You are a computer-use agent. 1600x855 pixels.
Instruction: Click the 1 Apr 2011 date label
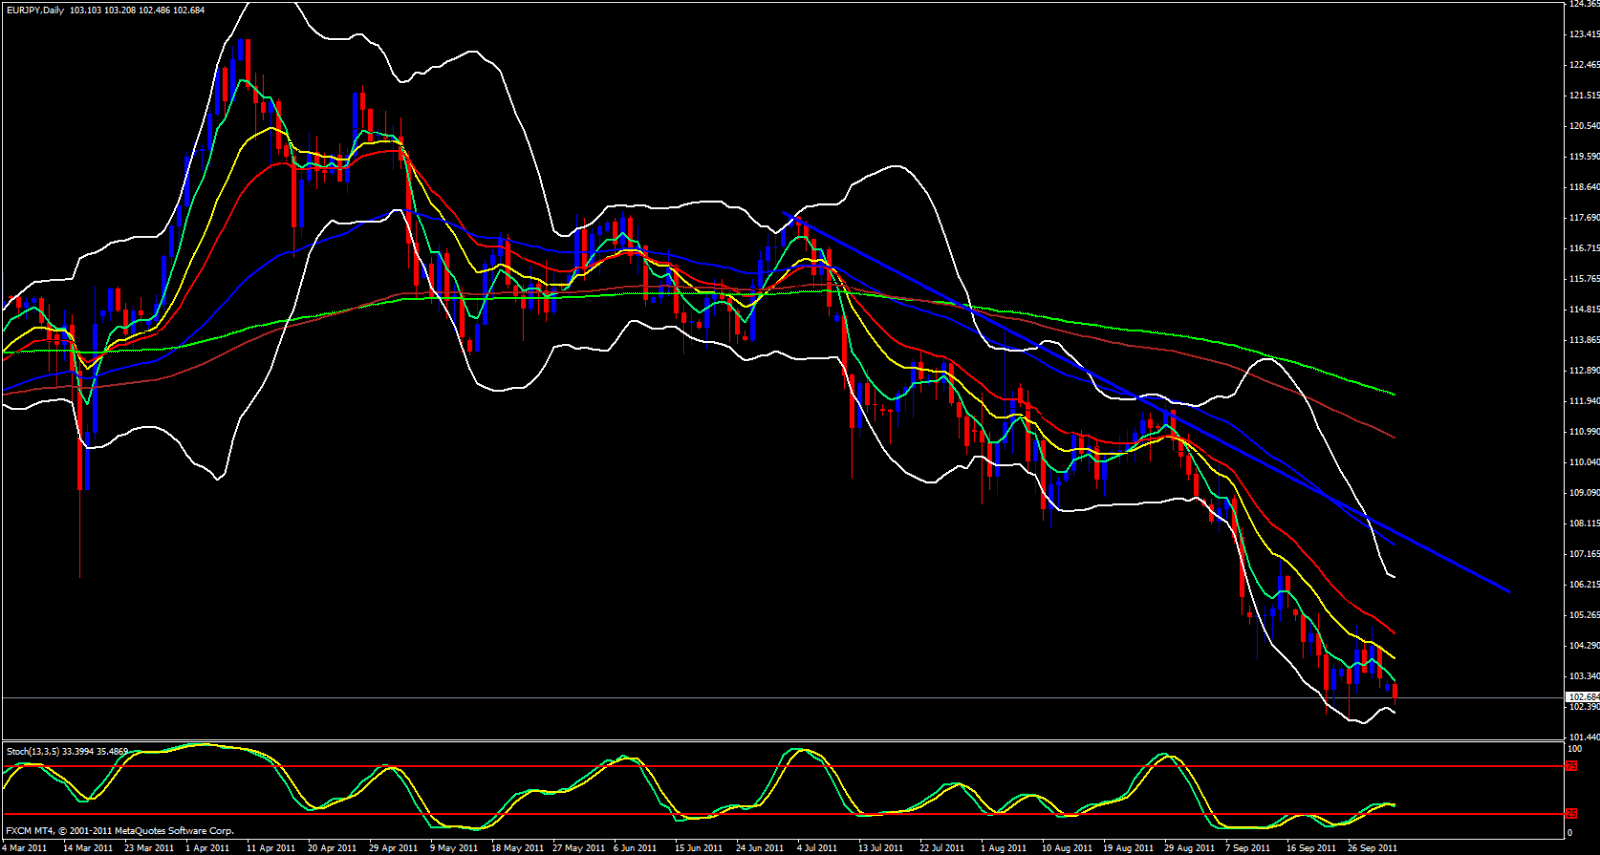pyautogui.click(x=207, y=848)
